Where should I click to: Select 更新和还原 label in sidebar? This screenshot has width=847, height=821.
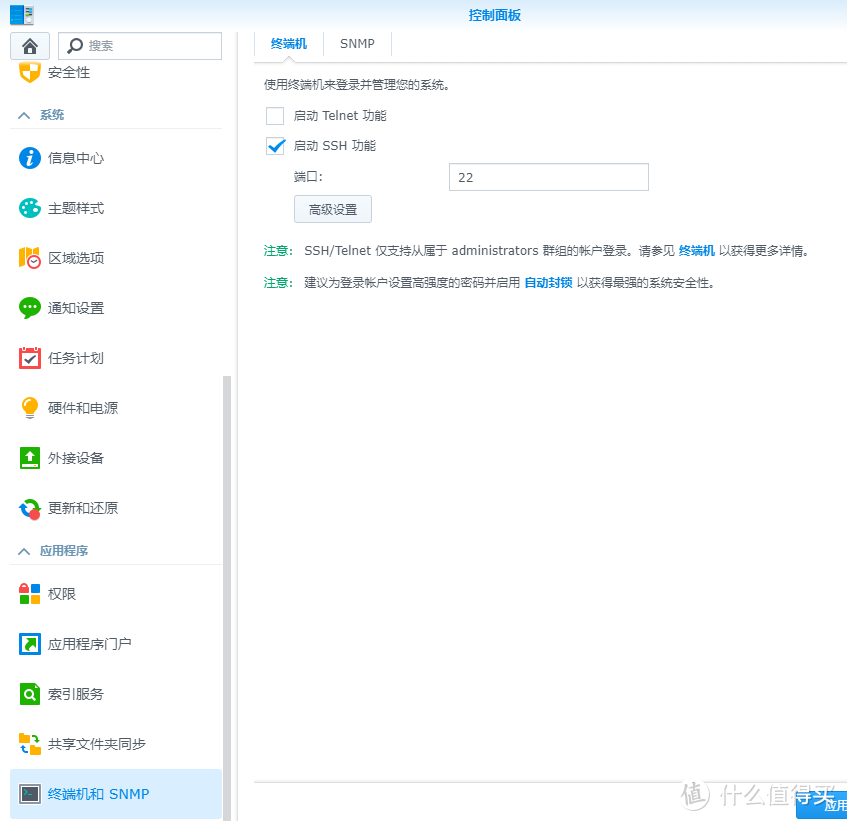(83, 508)
